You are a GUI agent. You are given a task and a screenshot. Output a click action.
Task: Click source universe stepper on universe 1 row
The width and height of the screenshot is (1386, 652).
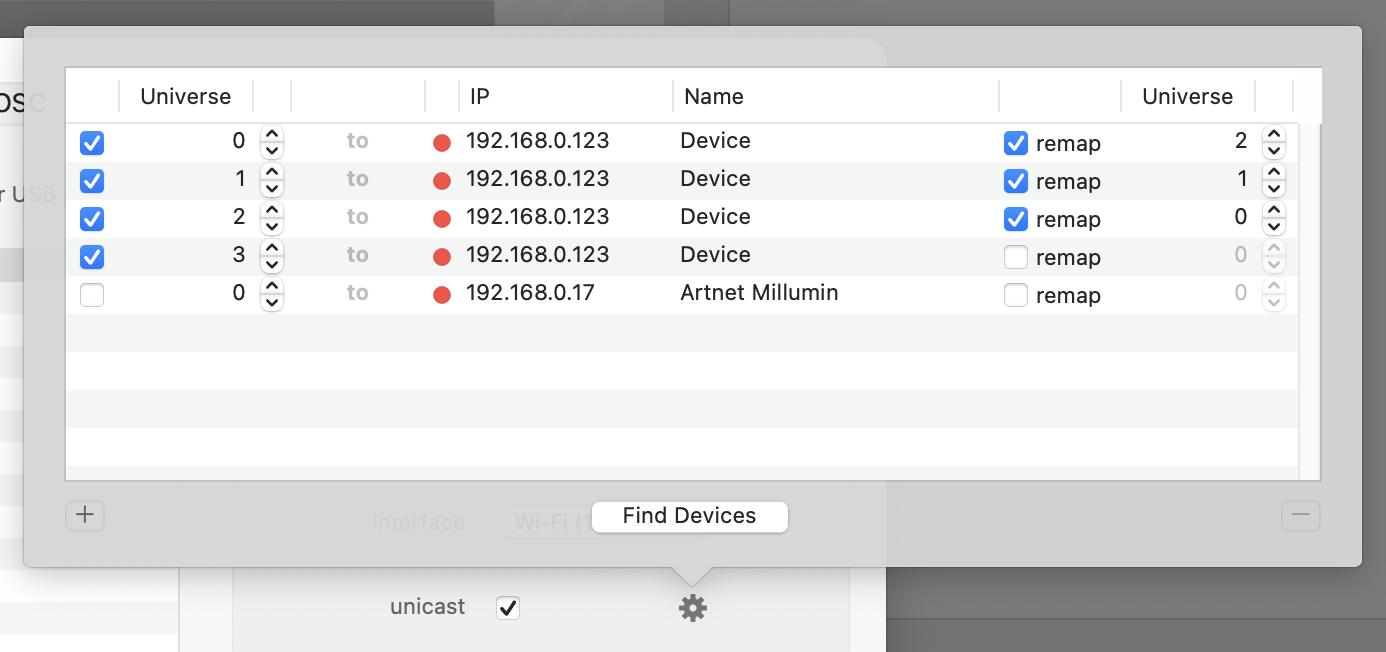[271, 181]
